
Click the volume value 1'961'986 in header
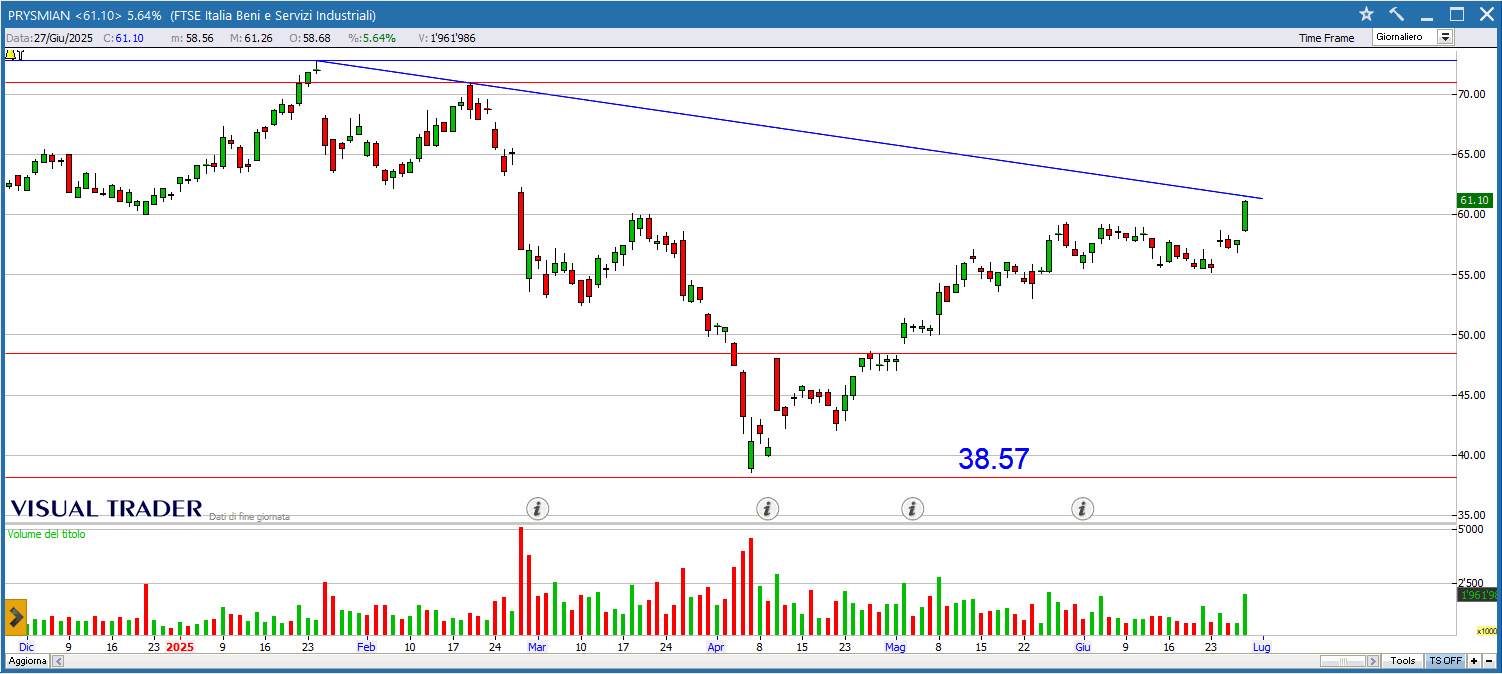click(x=454, y=38)
